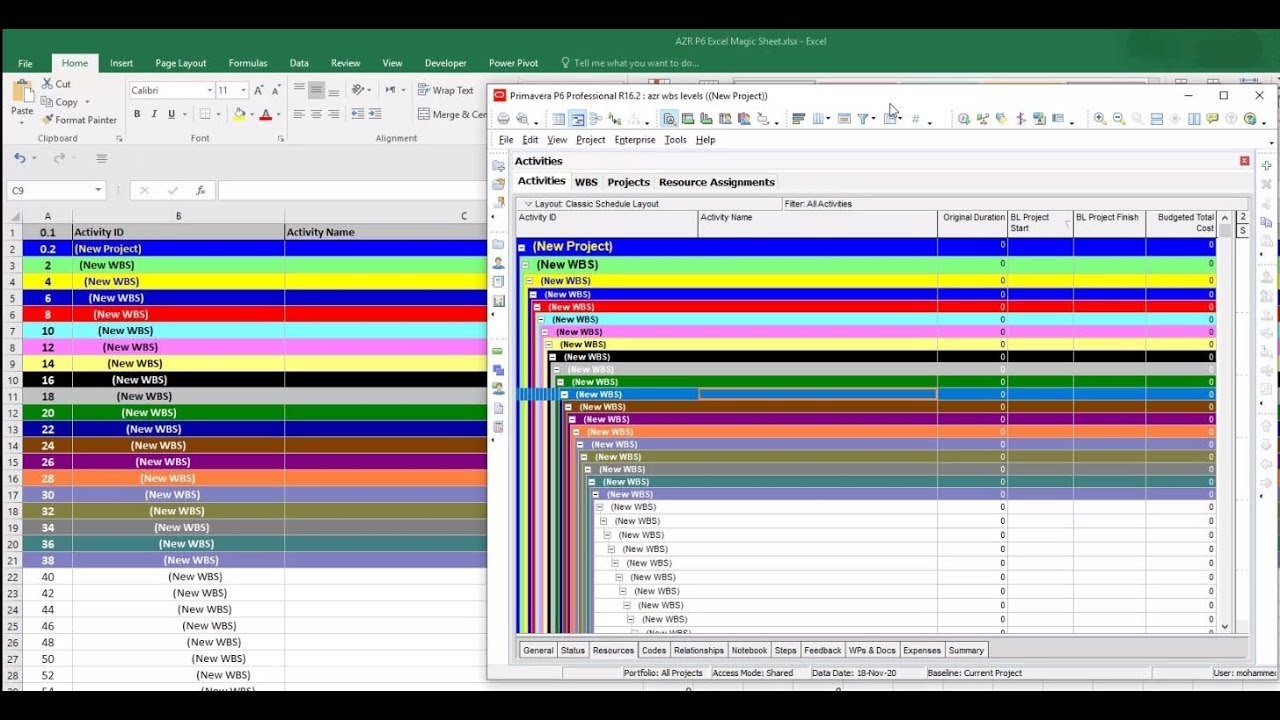Image resolution: width=1280 pixels, height=720 pixels.
Task: Click the Filter funnel icon in Primavera
Action: click(862, 119)
